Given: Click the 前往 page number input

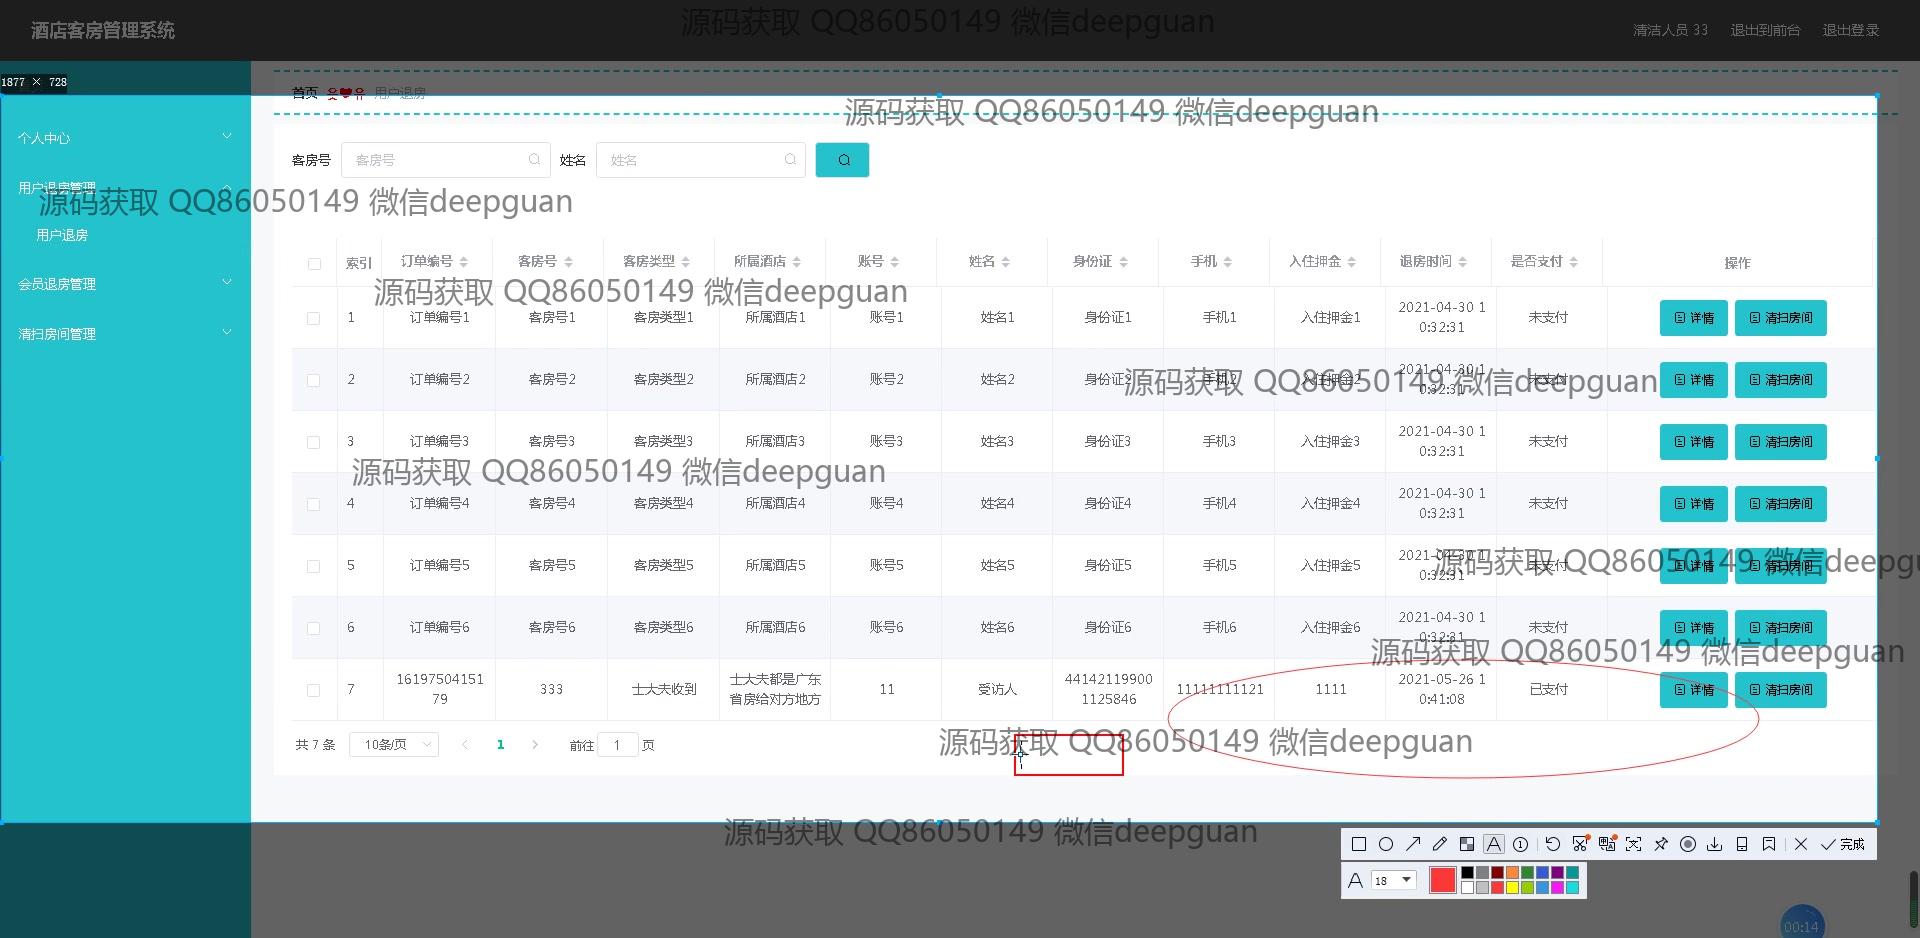Looking at the screenshot, I should 618,745.
